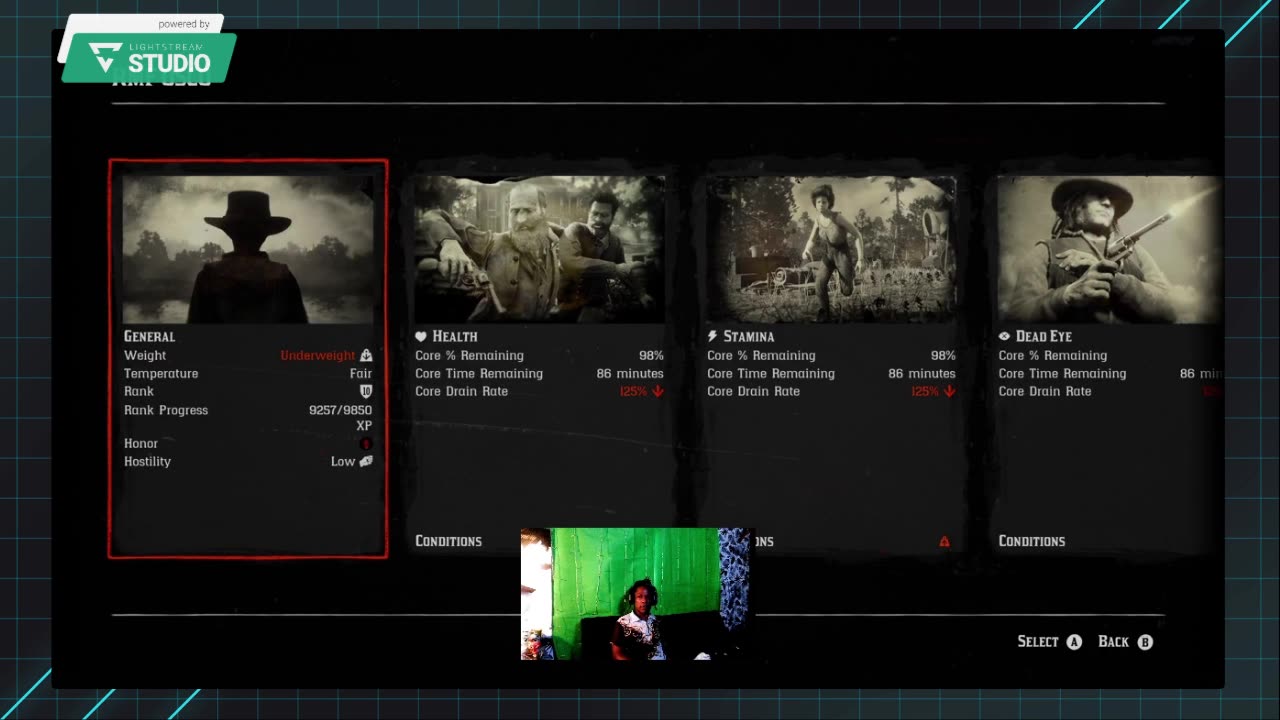
Task: Click Conditions under the Health card
Action: (448, 541)
